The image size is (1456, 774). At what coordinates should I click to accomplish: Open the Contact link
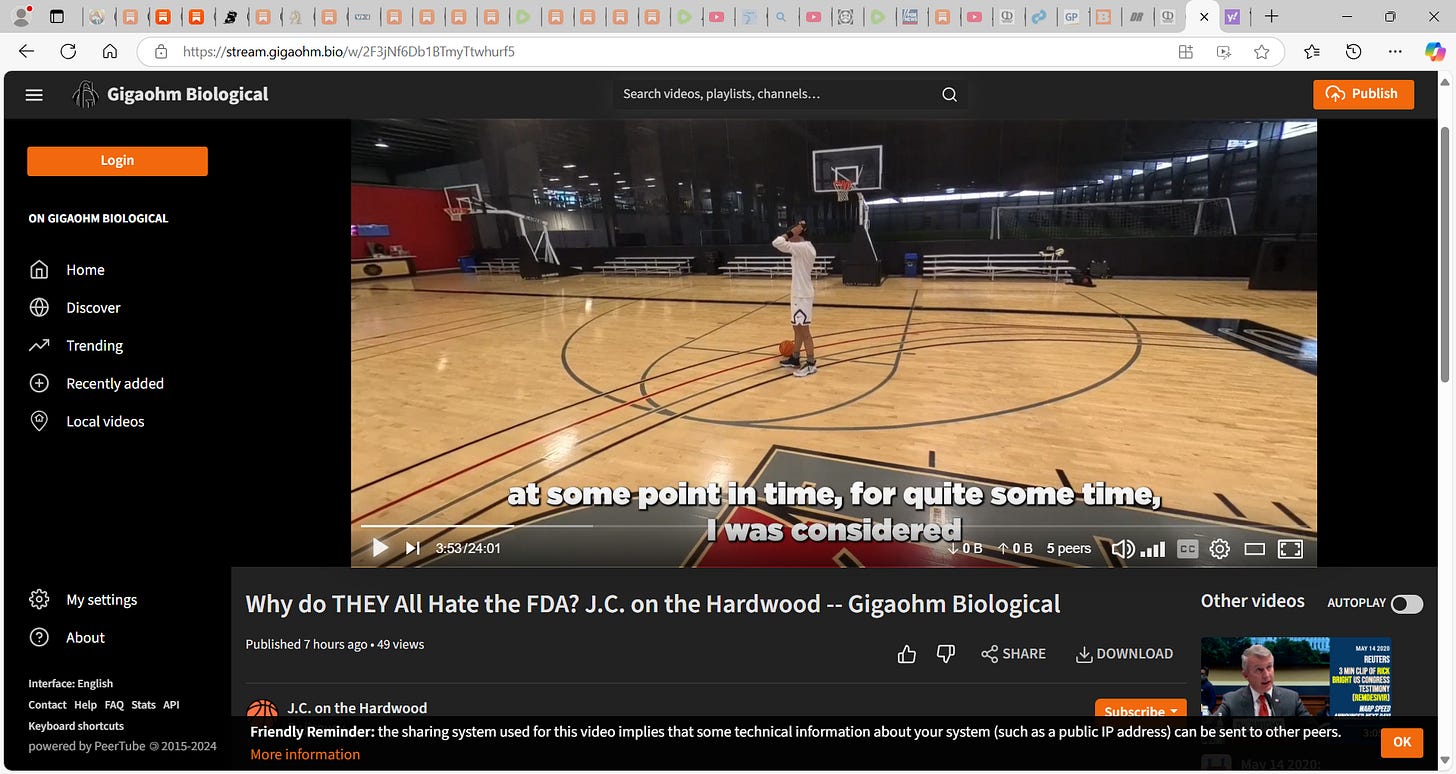click(x=47, y=705)
